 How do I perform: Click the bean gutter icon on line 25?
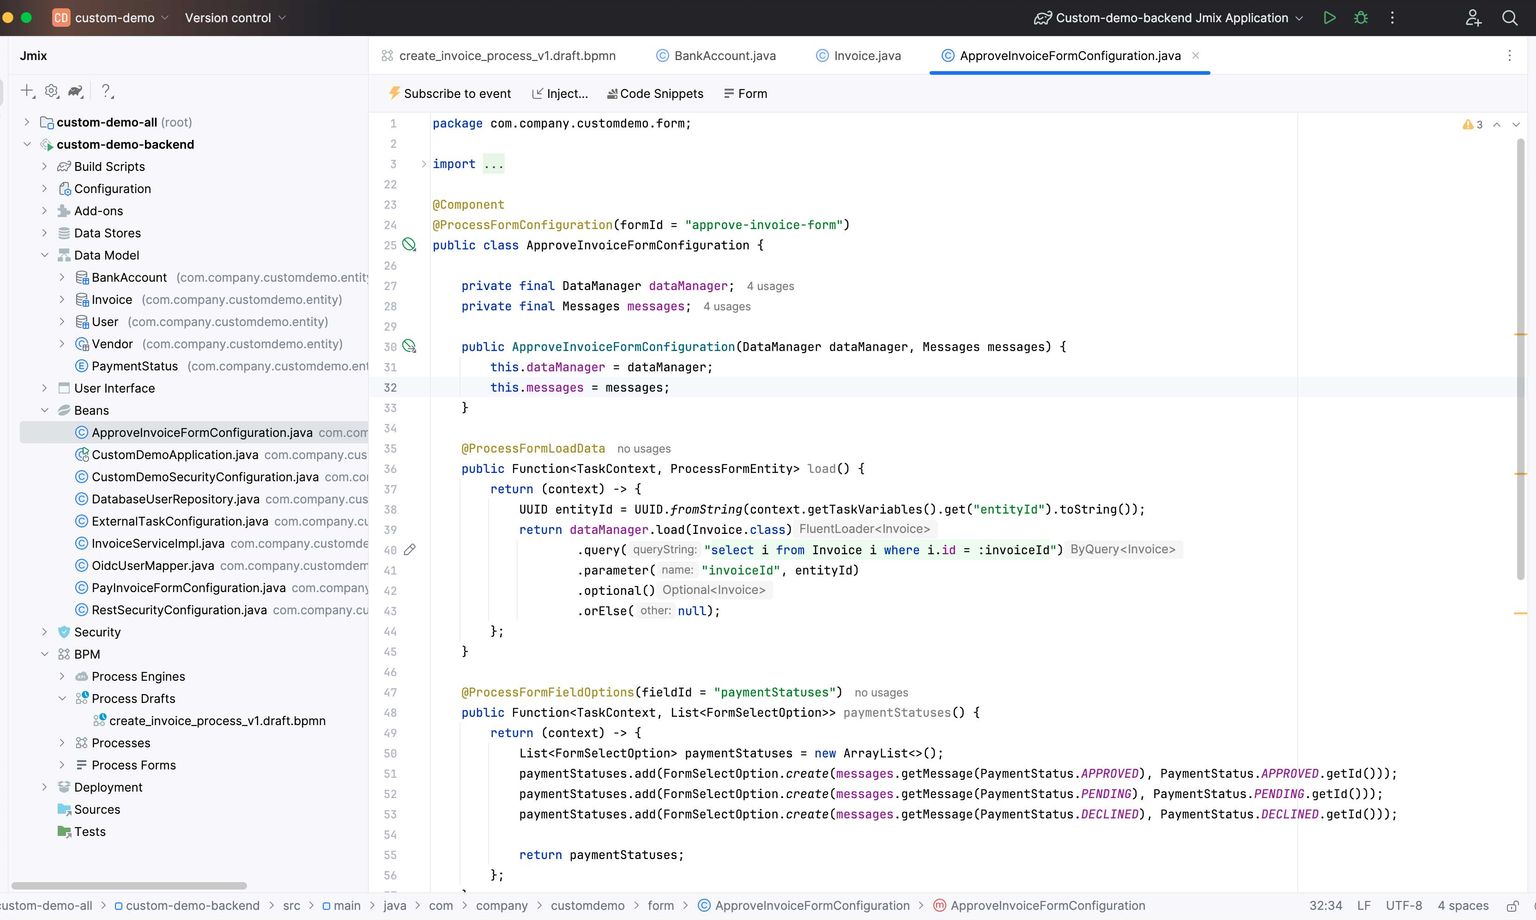[x=409, y=245]
